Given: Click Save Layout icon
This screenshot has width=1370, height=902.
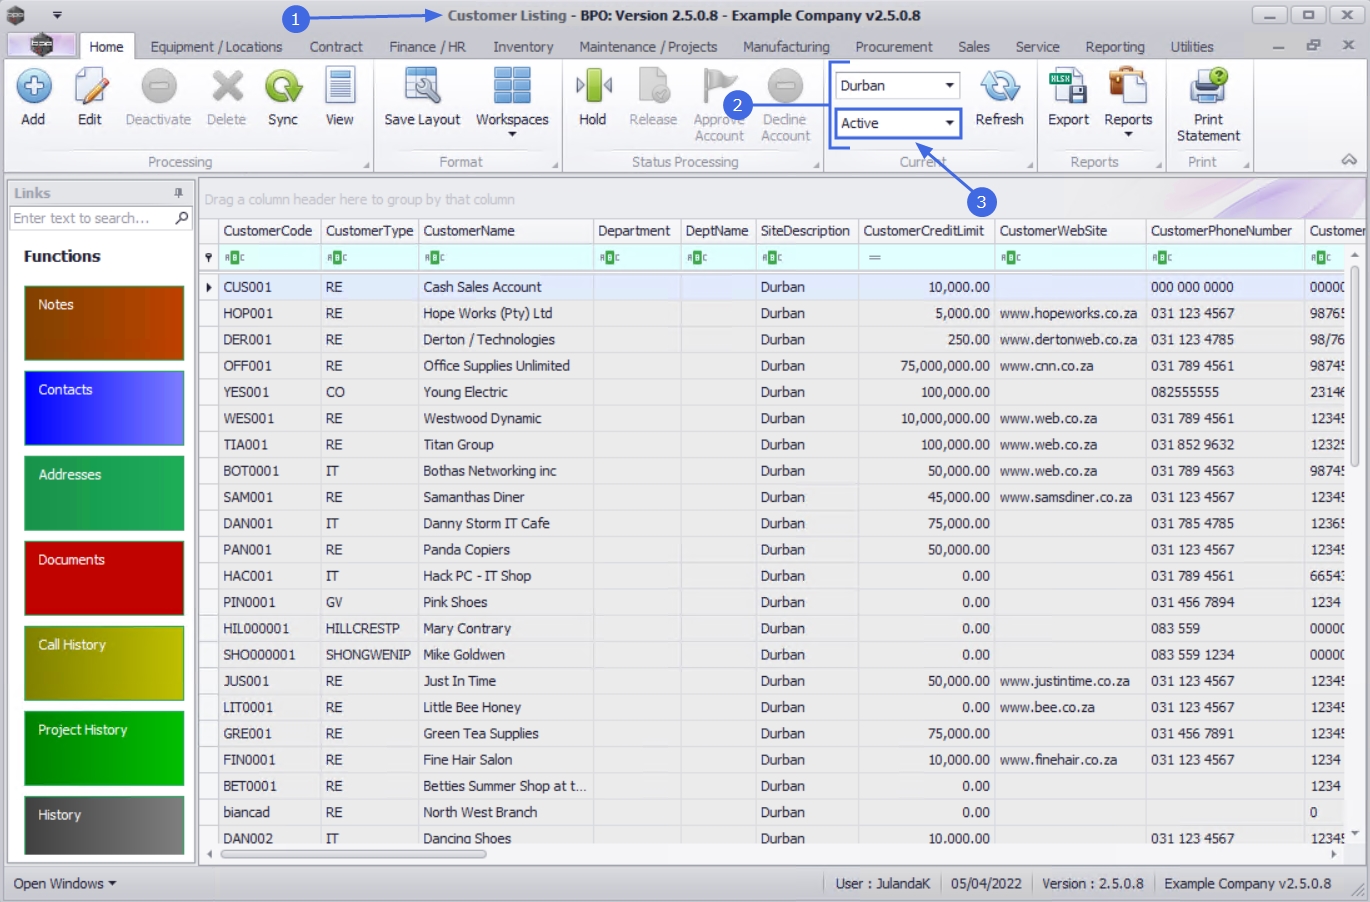Looking at the screenshot, I should [422, 89].
